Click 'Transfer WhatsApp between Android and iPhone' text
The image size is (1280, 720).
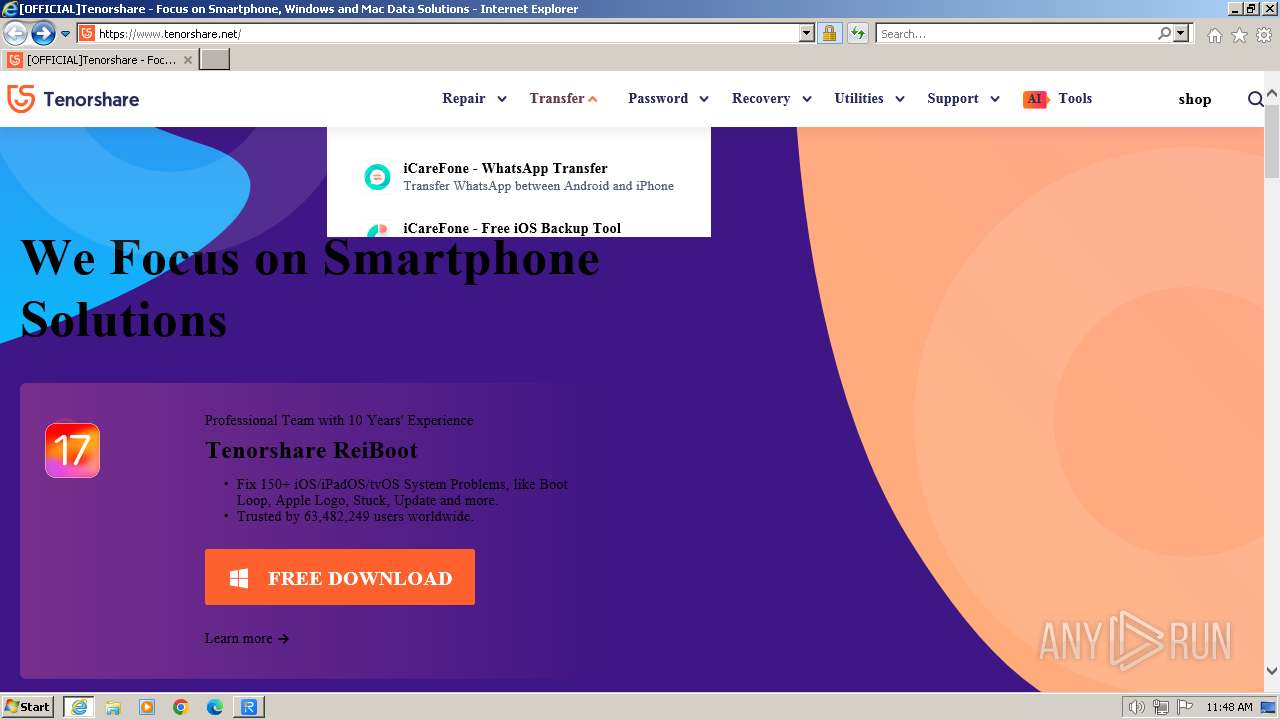click(x=538, y=186)
